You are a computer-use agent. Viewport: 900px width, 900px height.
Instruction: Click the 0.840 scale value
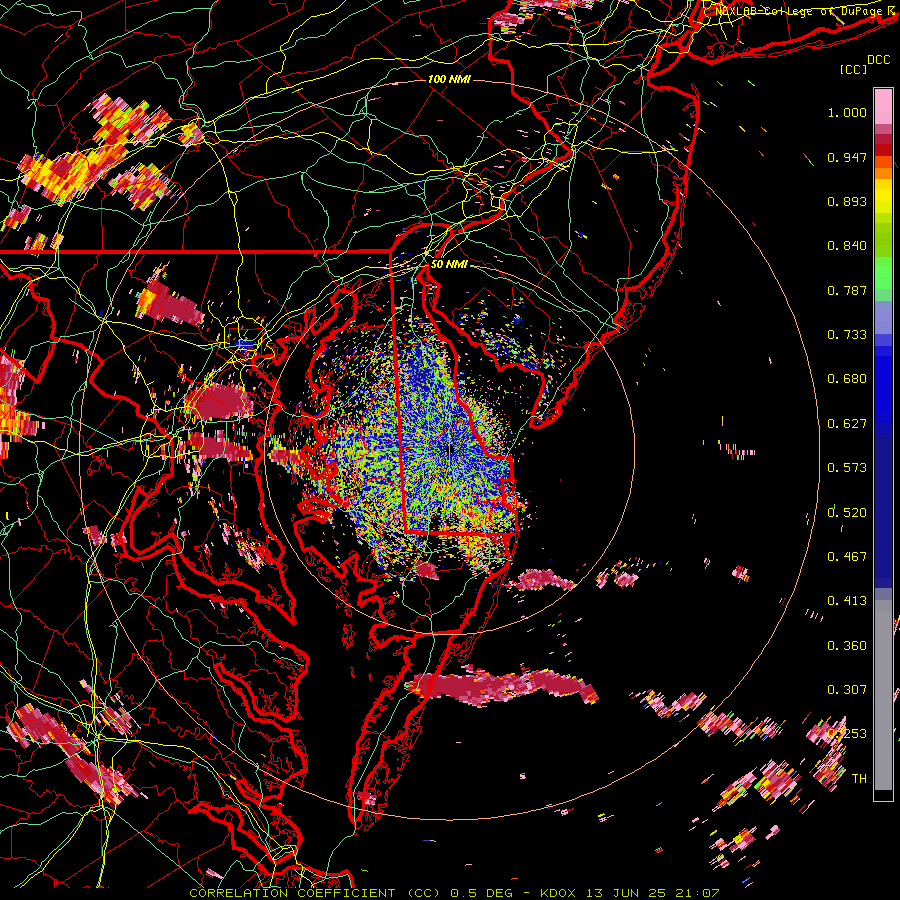847,246
